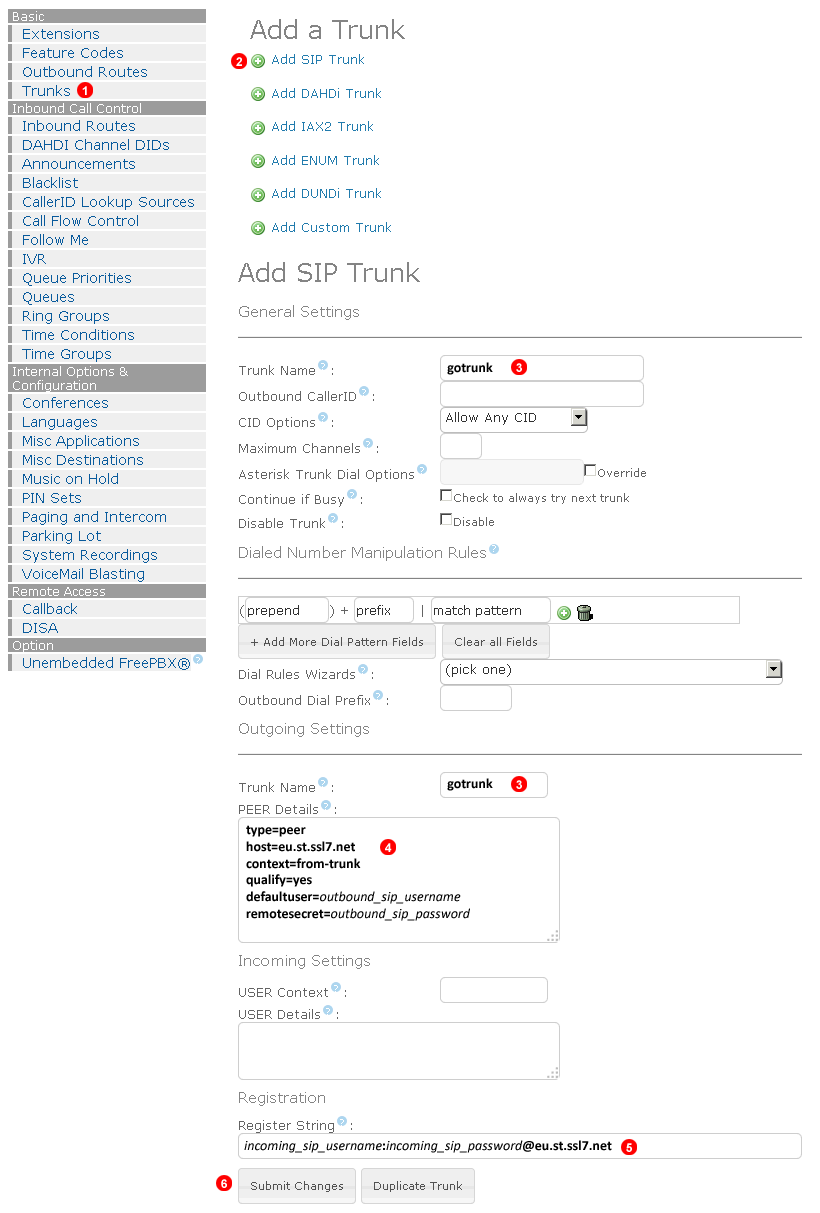Viewport: 820px width, 1213px height.
Task: Open Conferences in sidebar
Action: click(x=65, y=403)
